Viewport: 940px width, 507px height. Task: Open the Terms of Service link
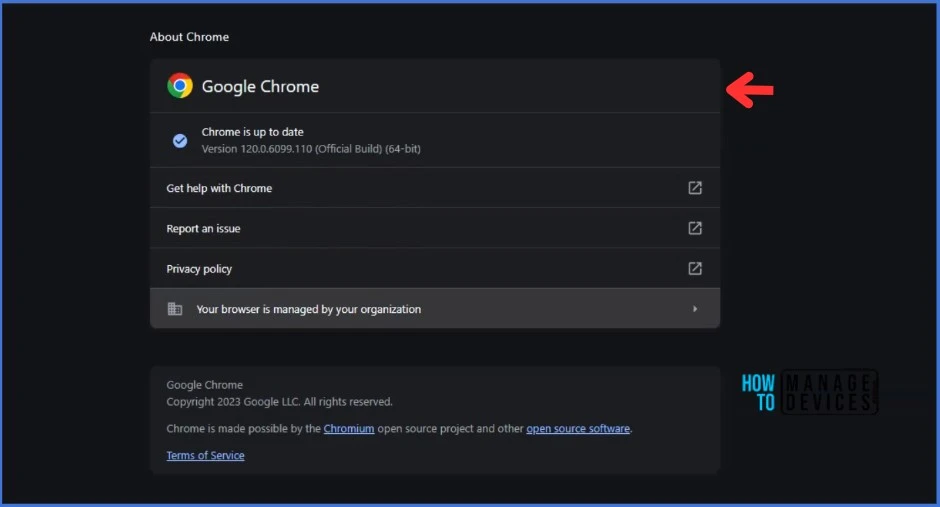205,455
